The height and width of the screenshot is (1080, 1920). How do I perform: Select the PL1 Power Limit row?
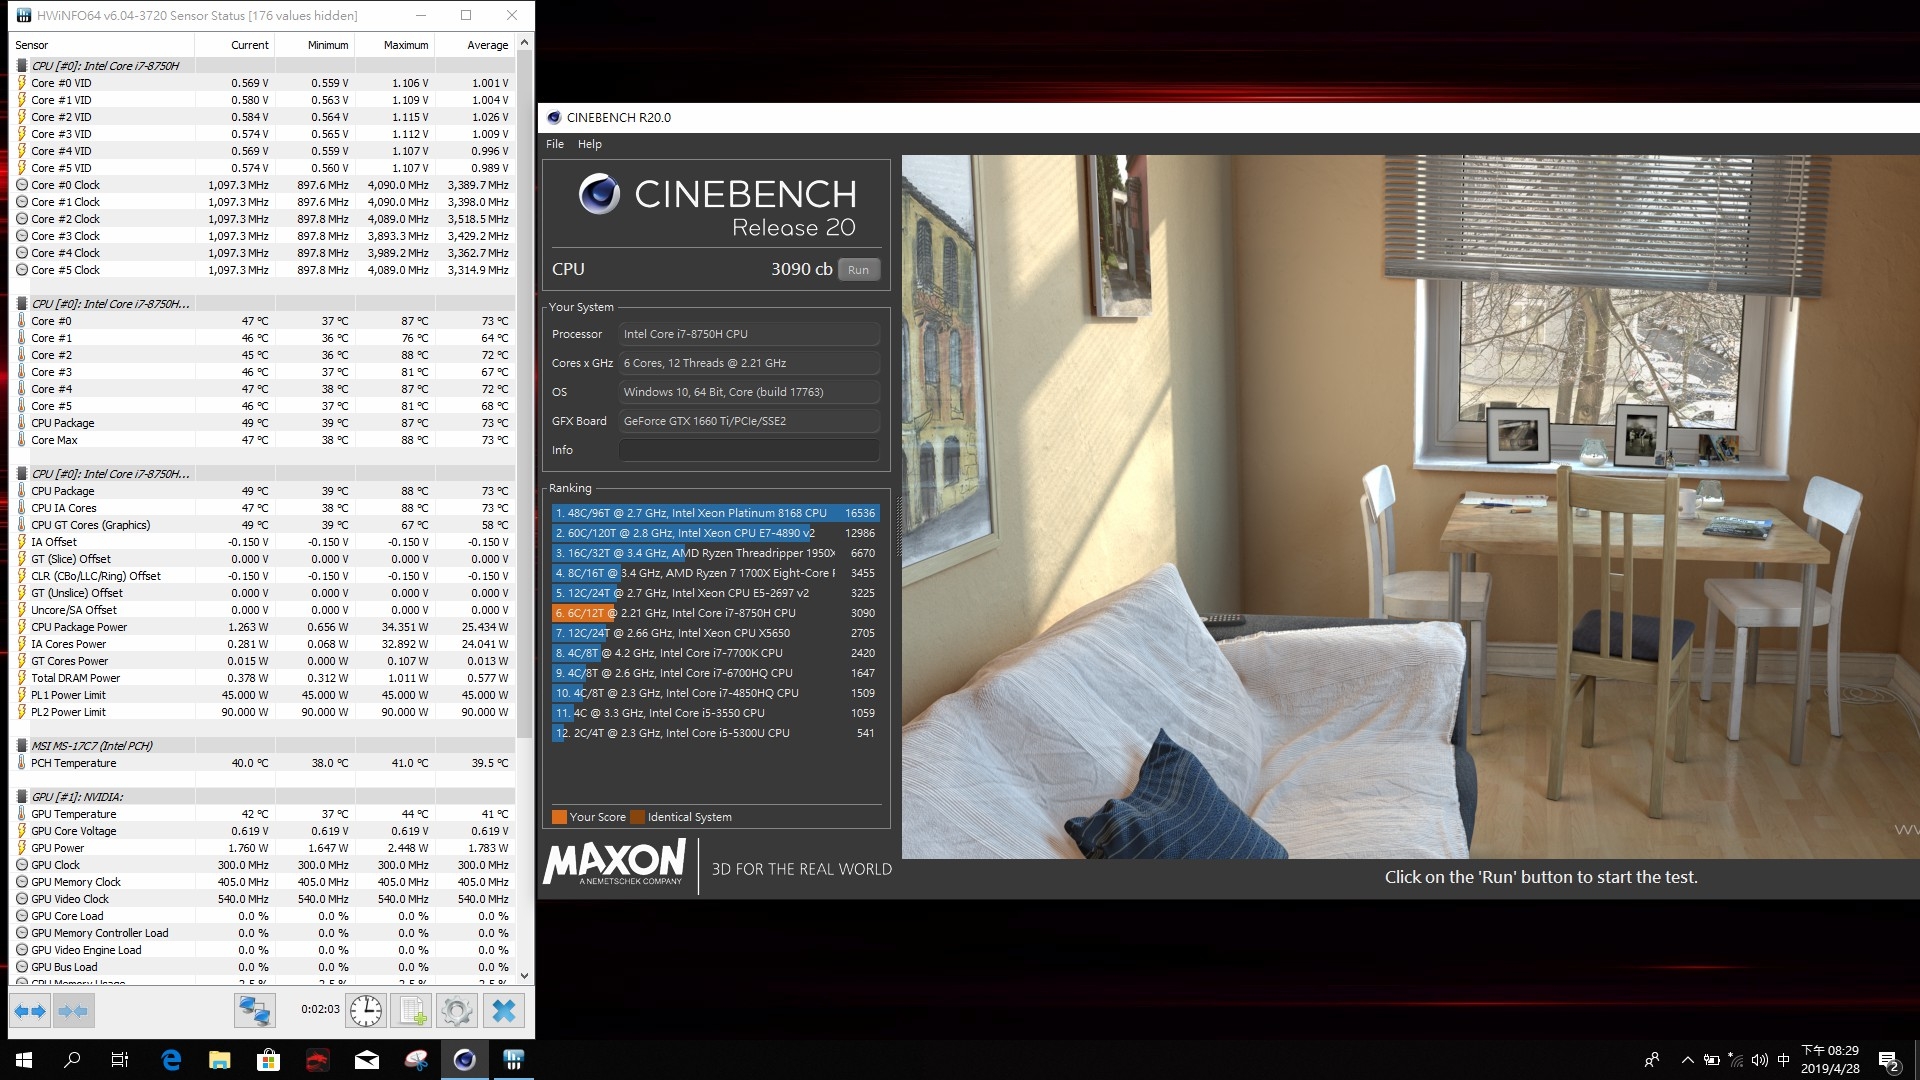pyautogui.click(x=263, y=695)
